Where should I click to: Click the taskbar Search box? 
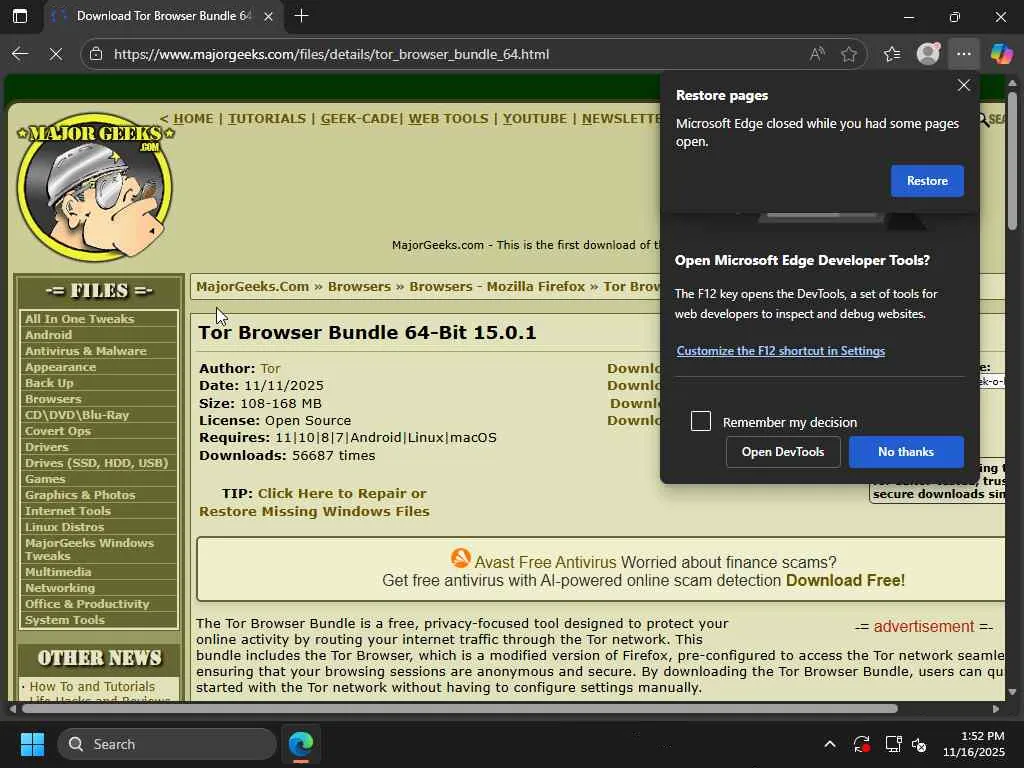167,744
